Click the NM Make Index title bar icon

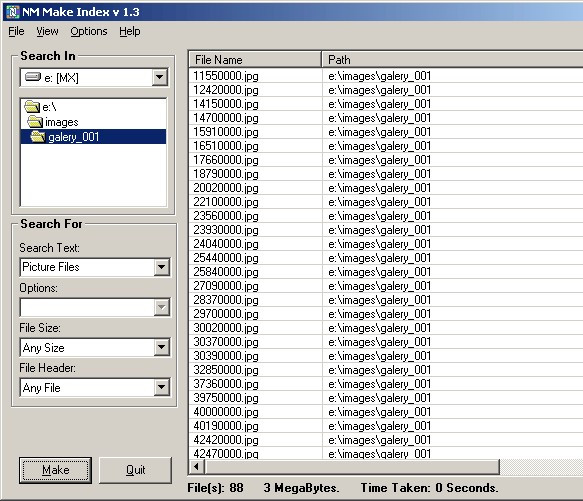pyautogui.click(x=13, y=12)
